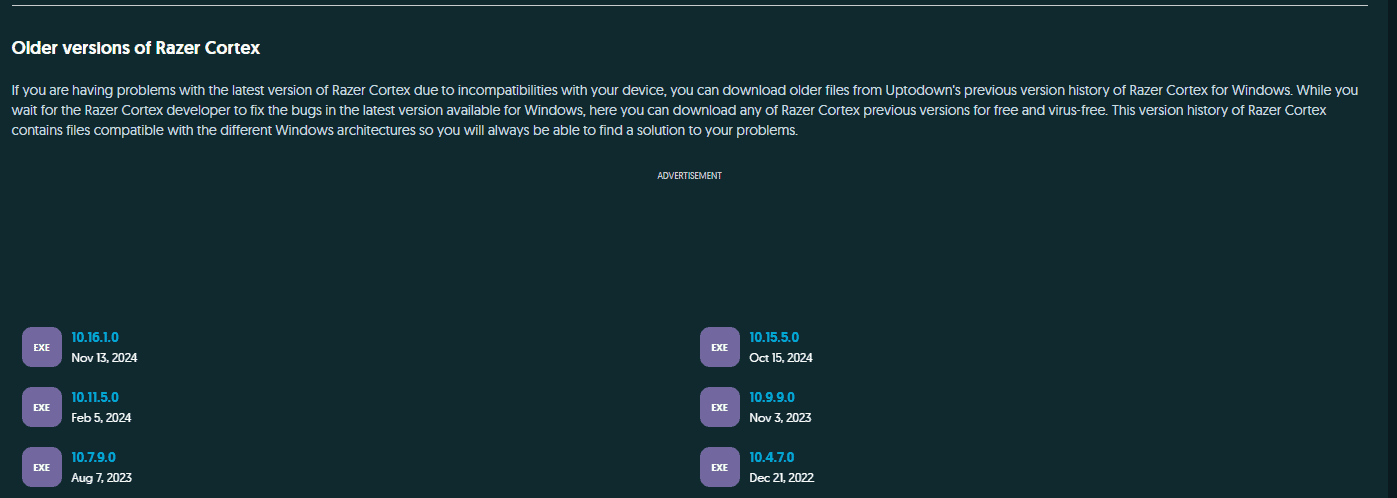
Task: Click the Older versions of Razer Cortex heading
Action: (x=136, y=48)
